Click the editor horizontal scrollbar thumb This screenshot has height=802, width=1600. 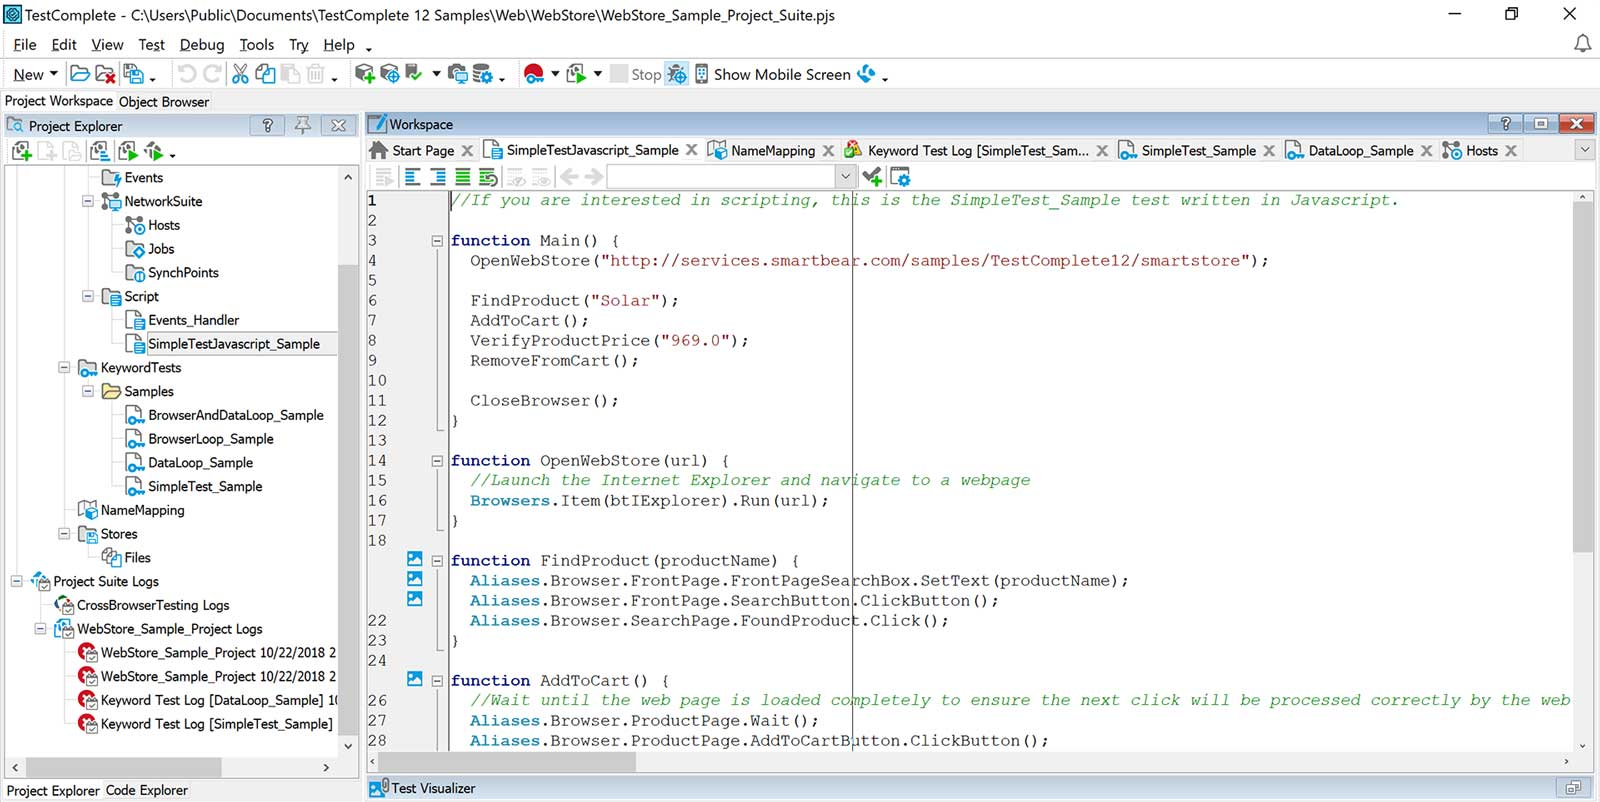coord(508,762)
